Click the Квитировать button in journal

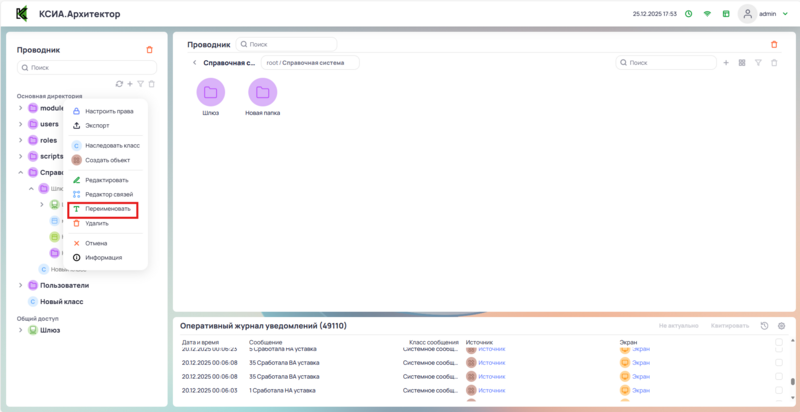(x=729, y=326)
